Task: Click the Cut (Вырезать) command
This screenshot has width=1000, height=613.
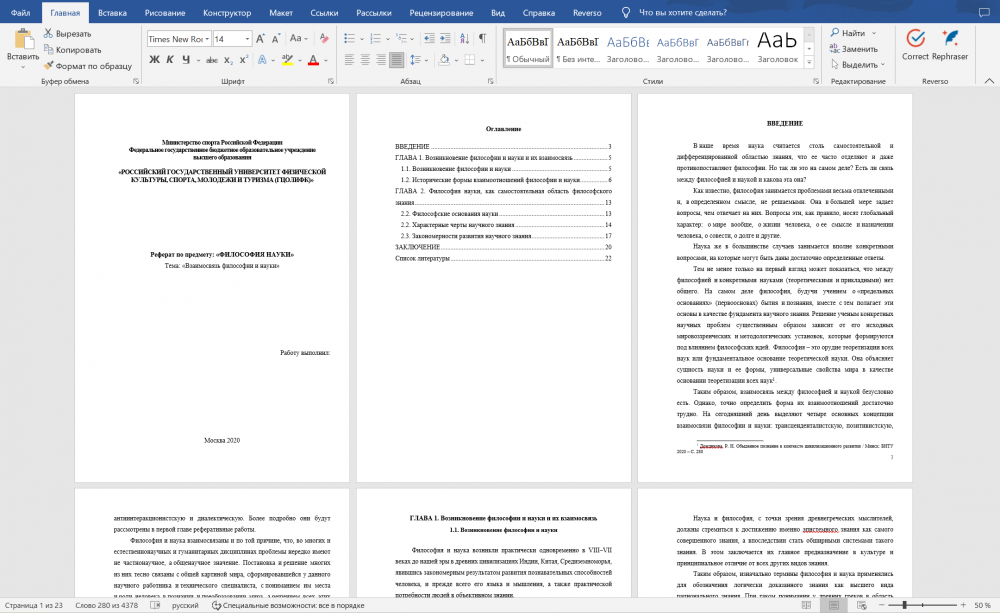Action: tap(68, 33)
